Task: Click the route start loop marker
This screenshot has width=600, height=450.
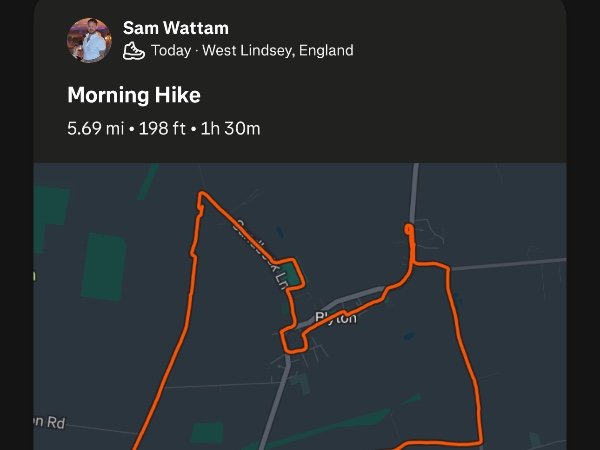Action: [408, 230]
